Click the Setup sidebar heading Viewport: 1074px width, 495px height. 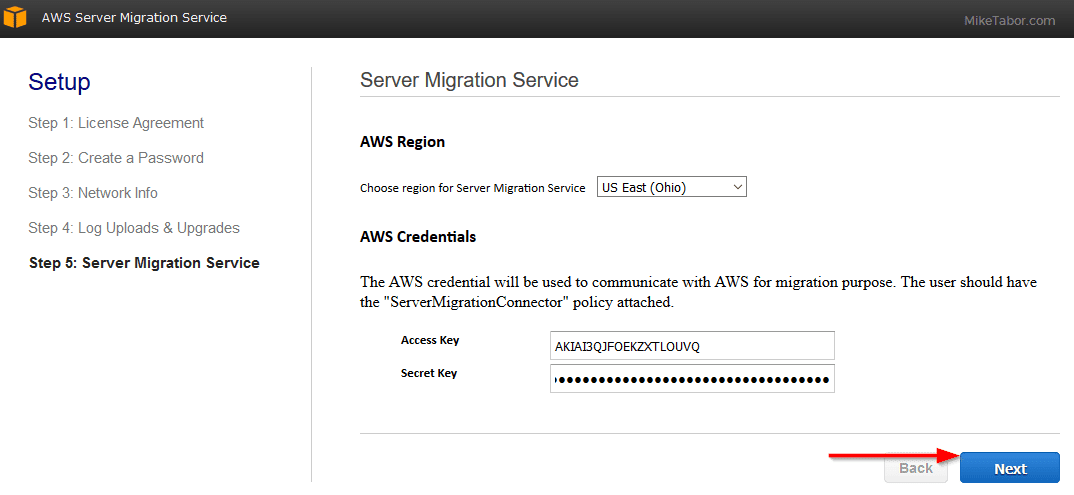(59, 82)
